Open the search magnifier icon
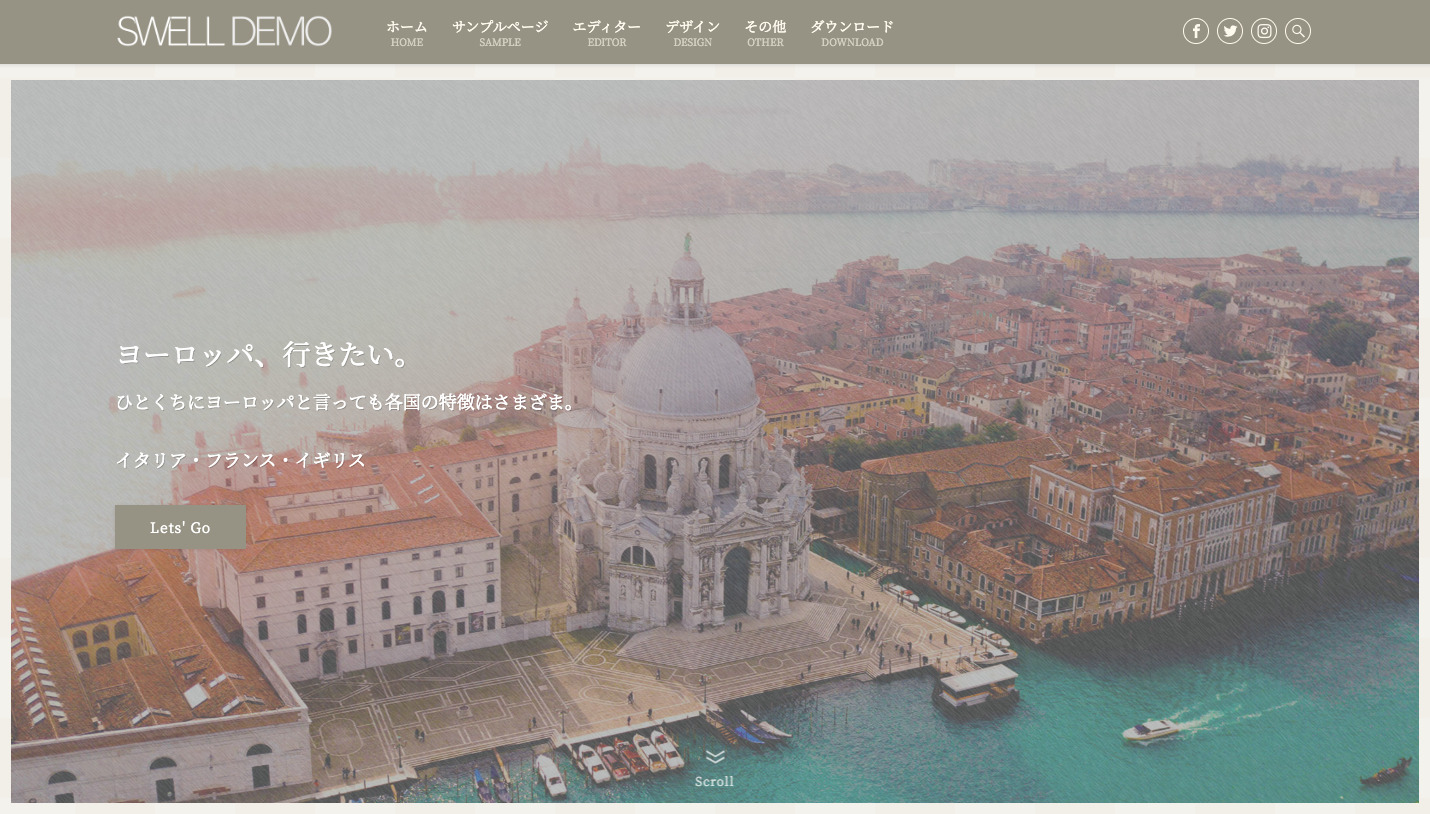1430x814 pixels. point(1298,31)
